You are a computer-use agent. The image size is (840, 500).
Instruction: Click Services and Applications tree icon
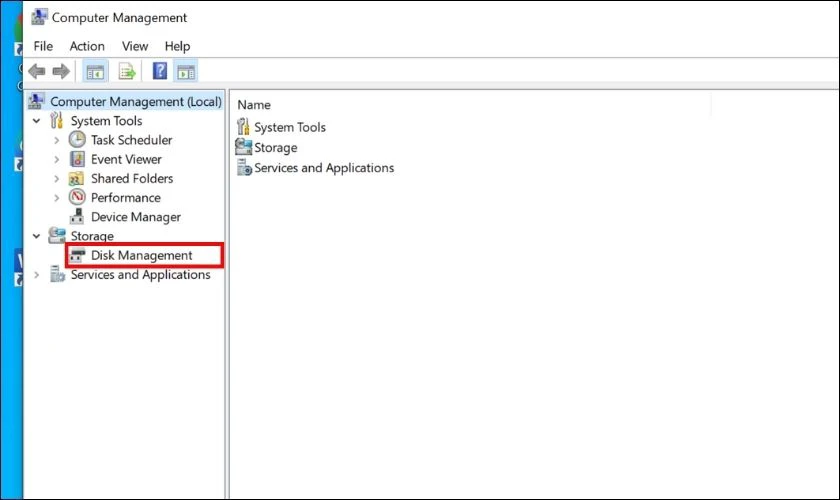tap(57, 274)
